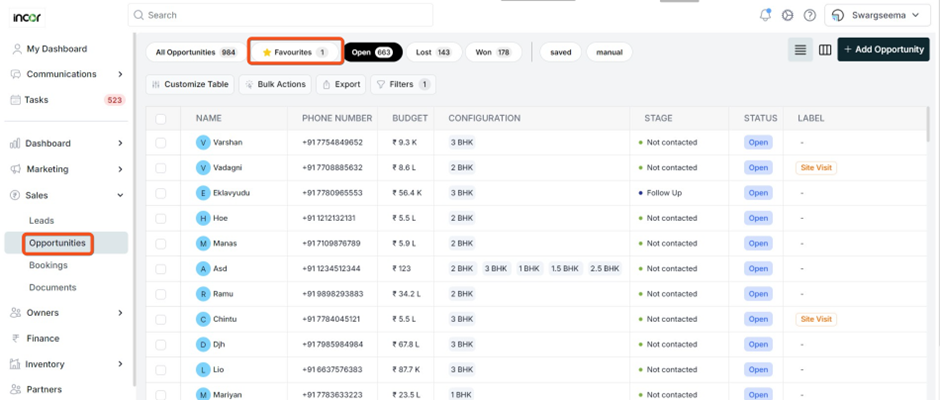Open the Filters dropdown
Viewport: 940px width, 400px height.
tap(403, 85)
